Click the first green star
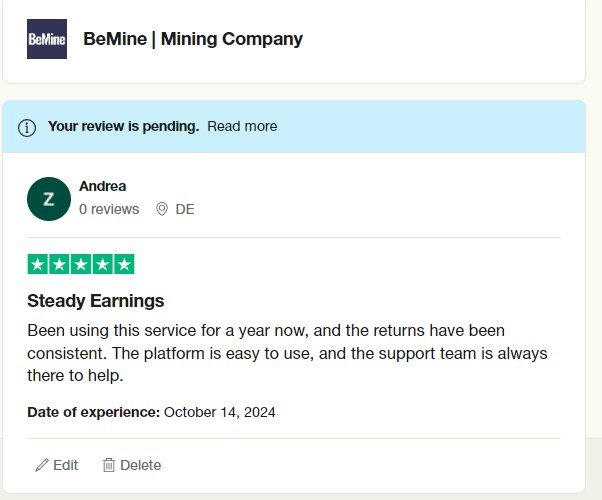 pyautogui.click(x=38, y=264)
